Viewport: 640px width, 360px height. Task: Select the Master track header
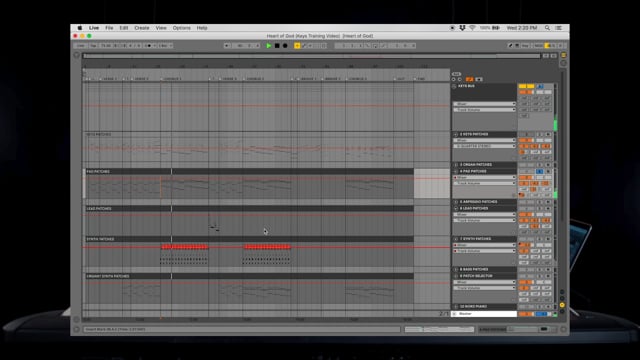click(x=484, y=314)
